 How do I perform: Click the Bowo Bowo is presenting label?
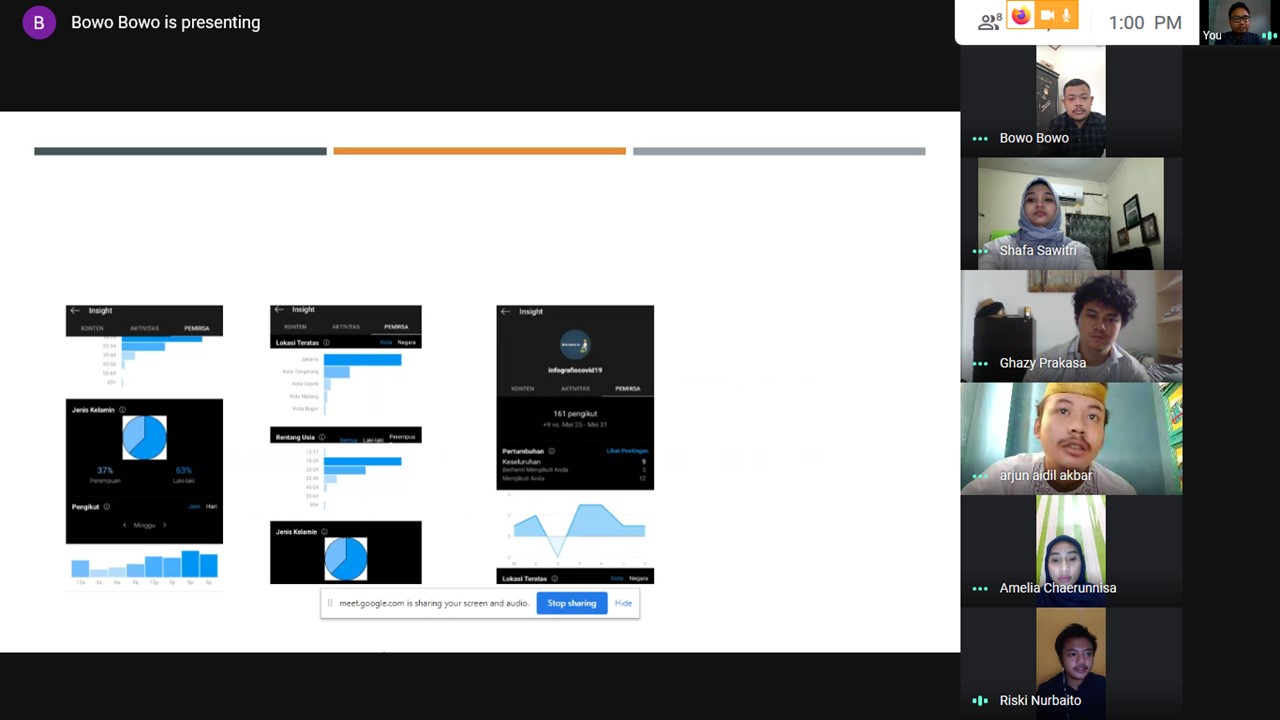166,22
